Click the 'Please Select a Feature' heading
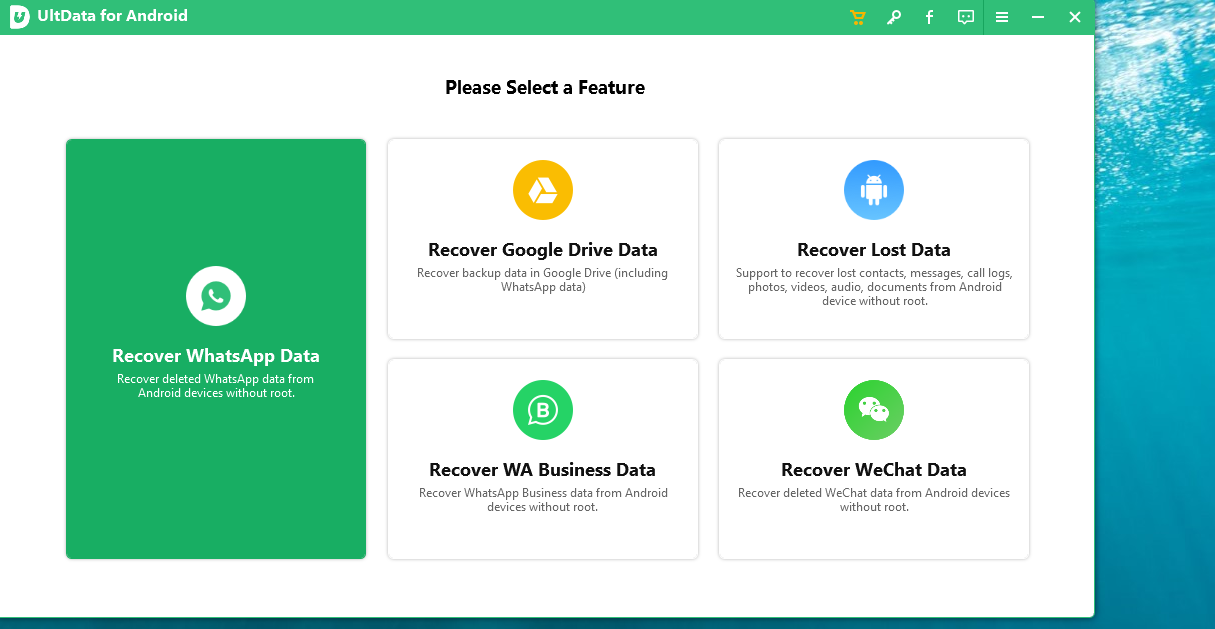1215x629 pixels. (545, 88)
